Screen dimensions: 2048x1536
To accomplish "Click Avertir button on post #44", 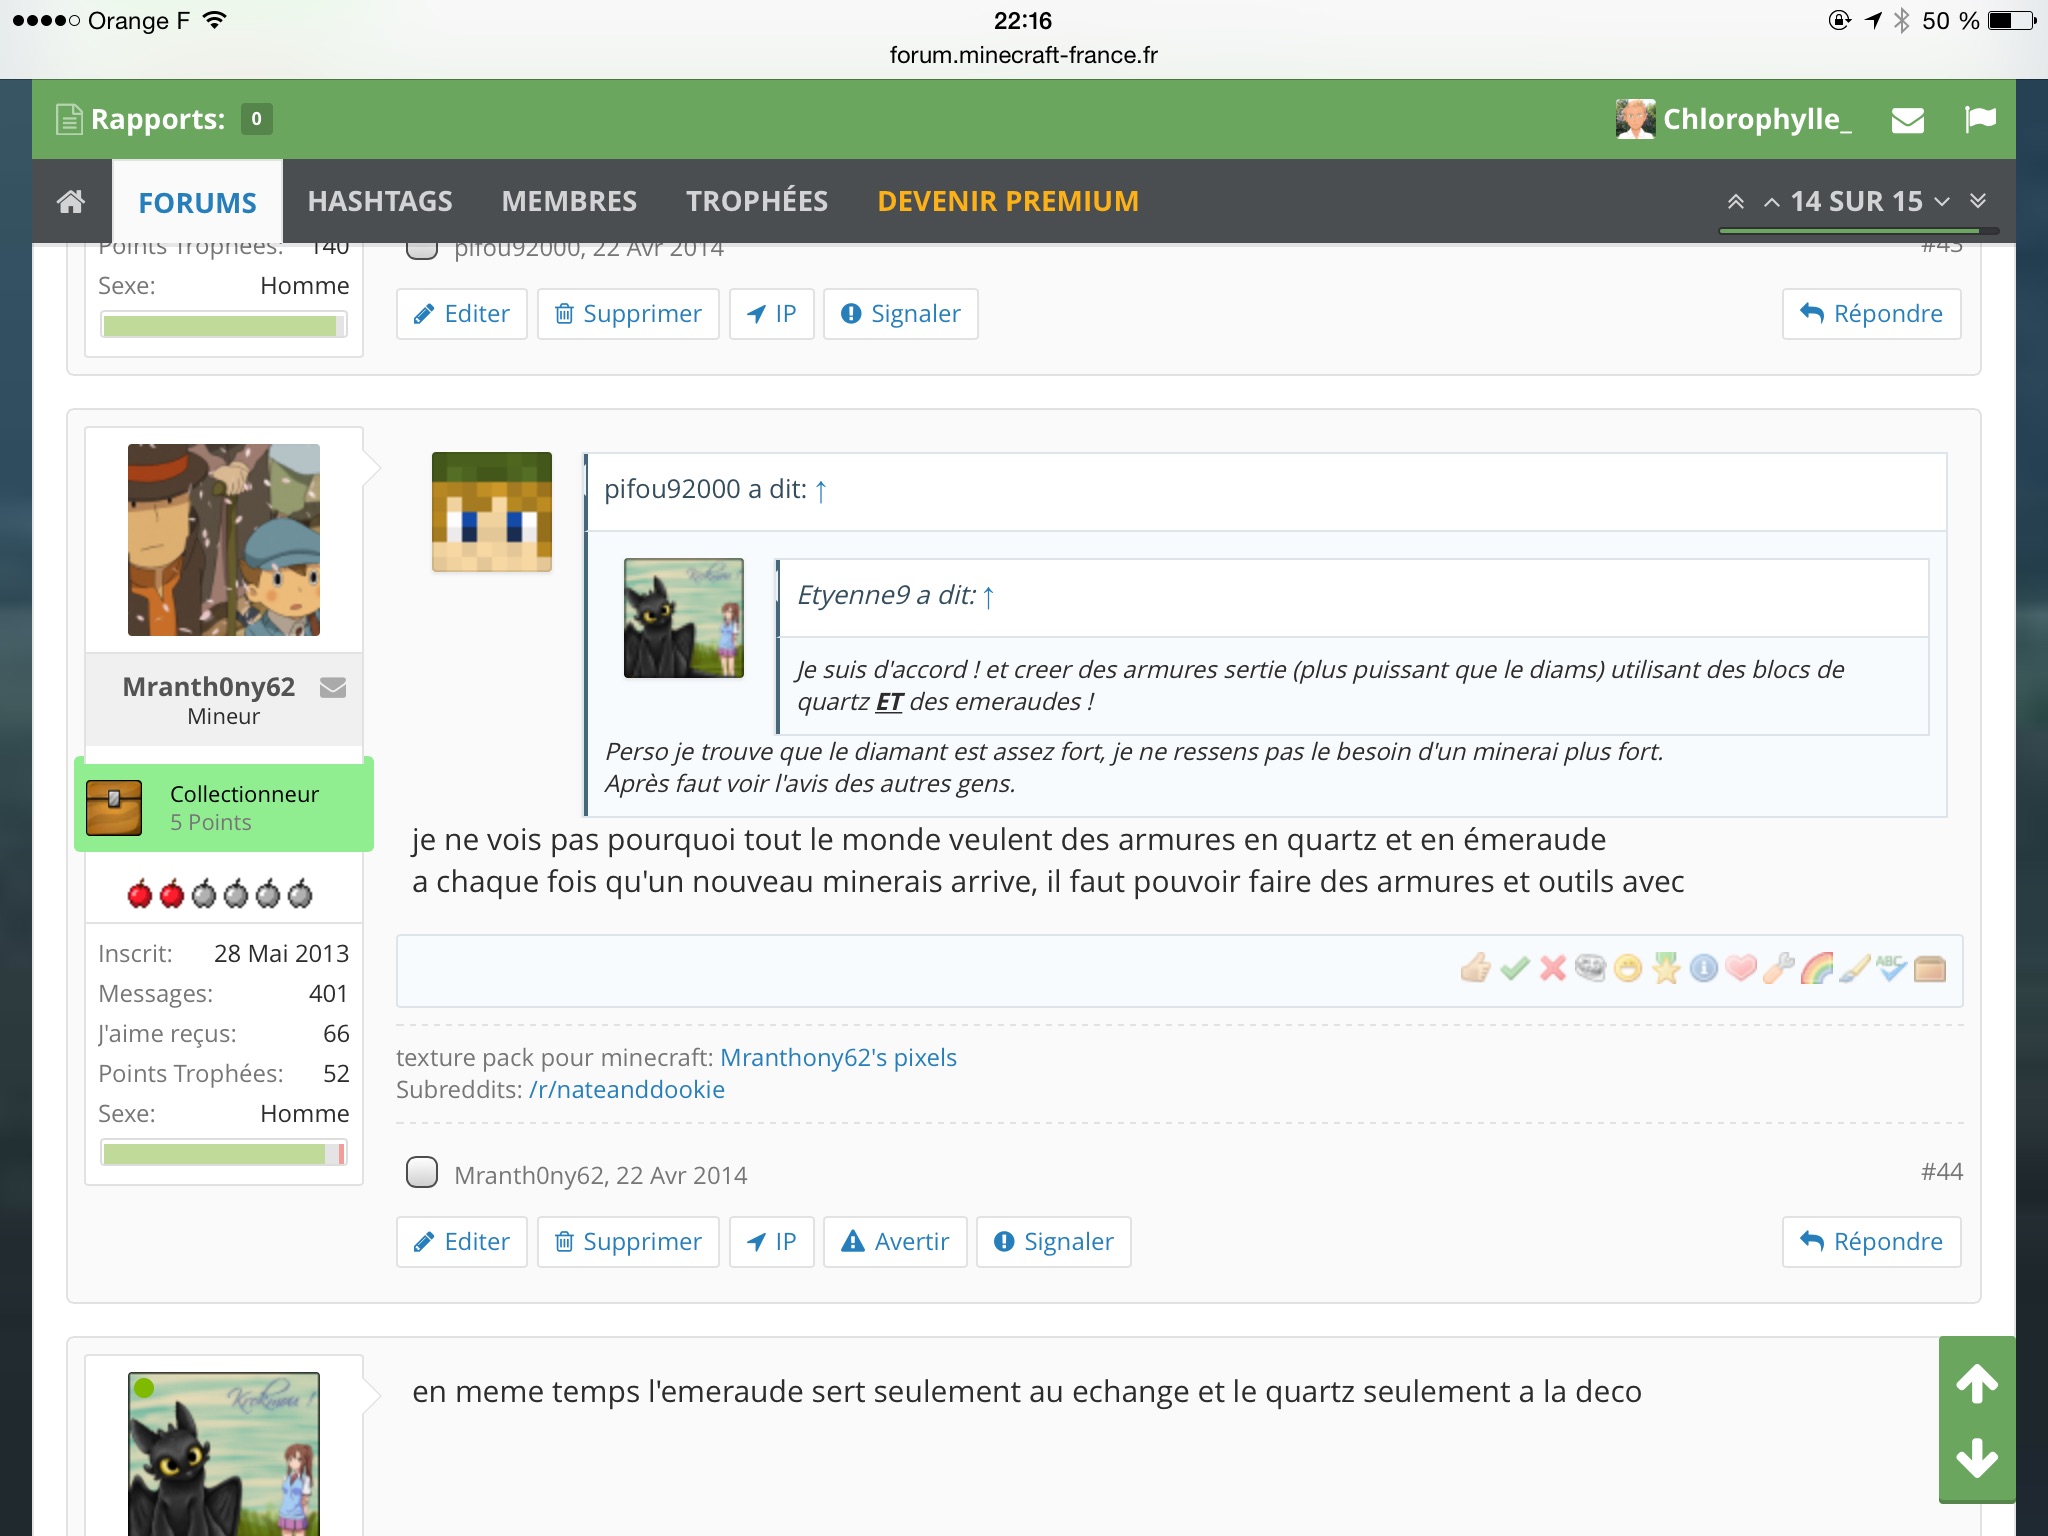I will pos(895,1242).
